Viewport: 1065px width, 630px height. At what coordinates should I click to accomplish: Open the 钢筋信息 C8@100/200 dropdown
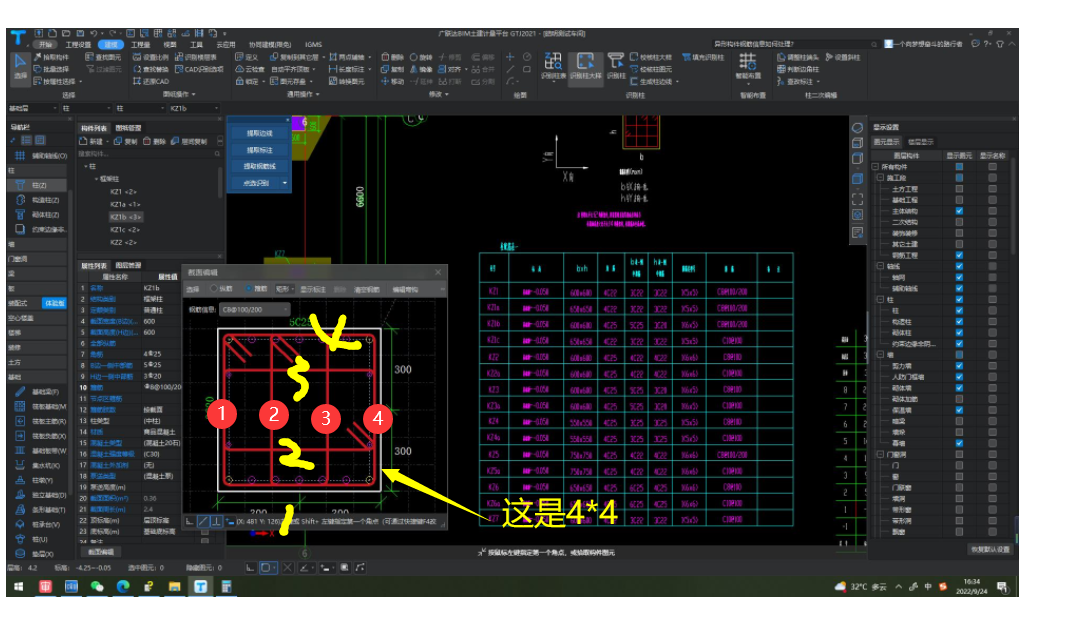point(255,310)
